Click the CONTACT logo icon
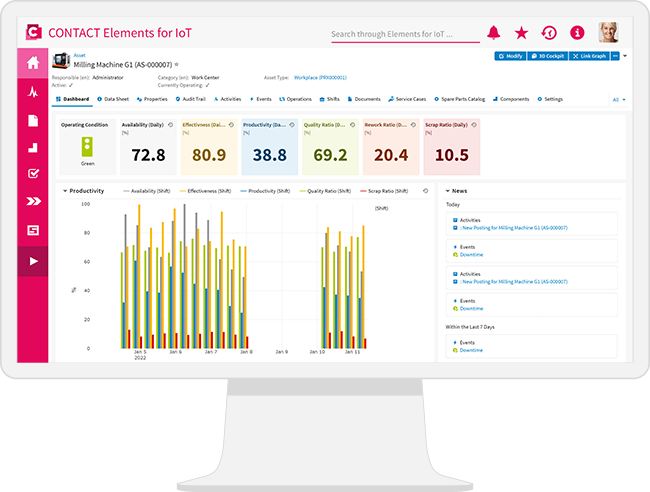650x492 pixels. (x=34, y=32)
